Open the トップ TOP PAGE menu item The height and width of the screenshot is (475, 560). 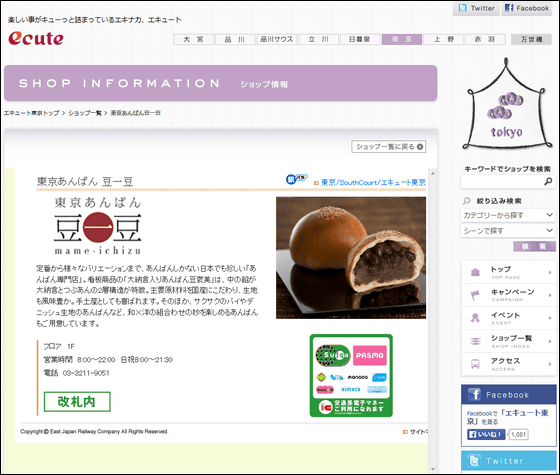[x=509, y=272]
